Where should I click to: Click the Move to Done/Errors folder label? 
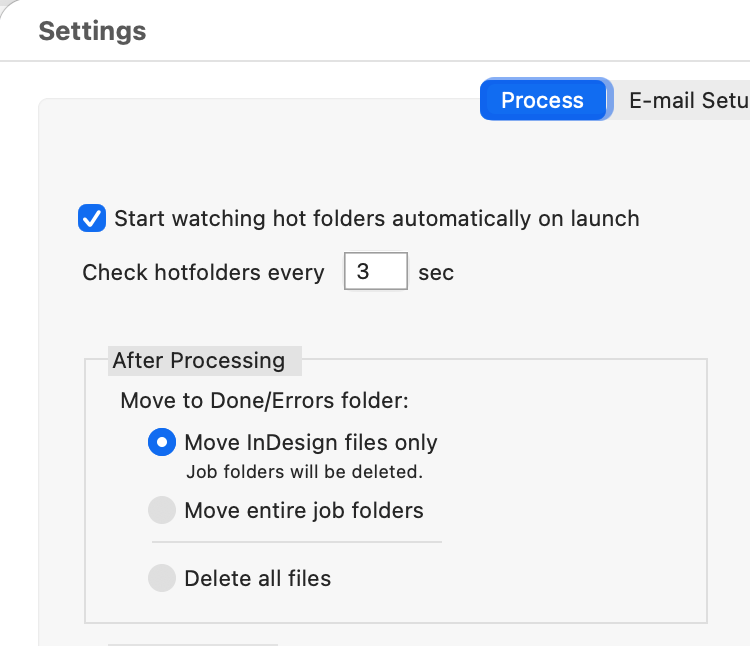[x=265, y=400]
